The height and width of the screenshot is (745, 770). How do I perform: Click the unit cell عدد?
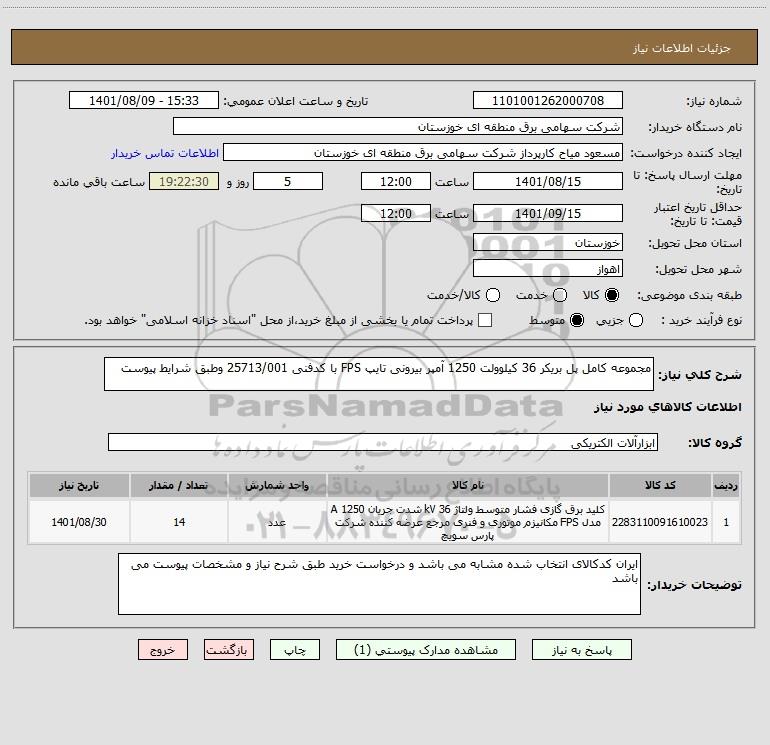[x=277, y=522]
